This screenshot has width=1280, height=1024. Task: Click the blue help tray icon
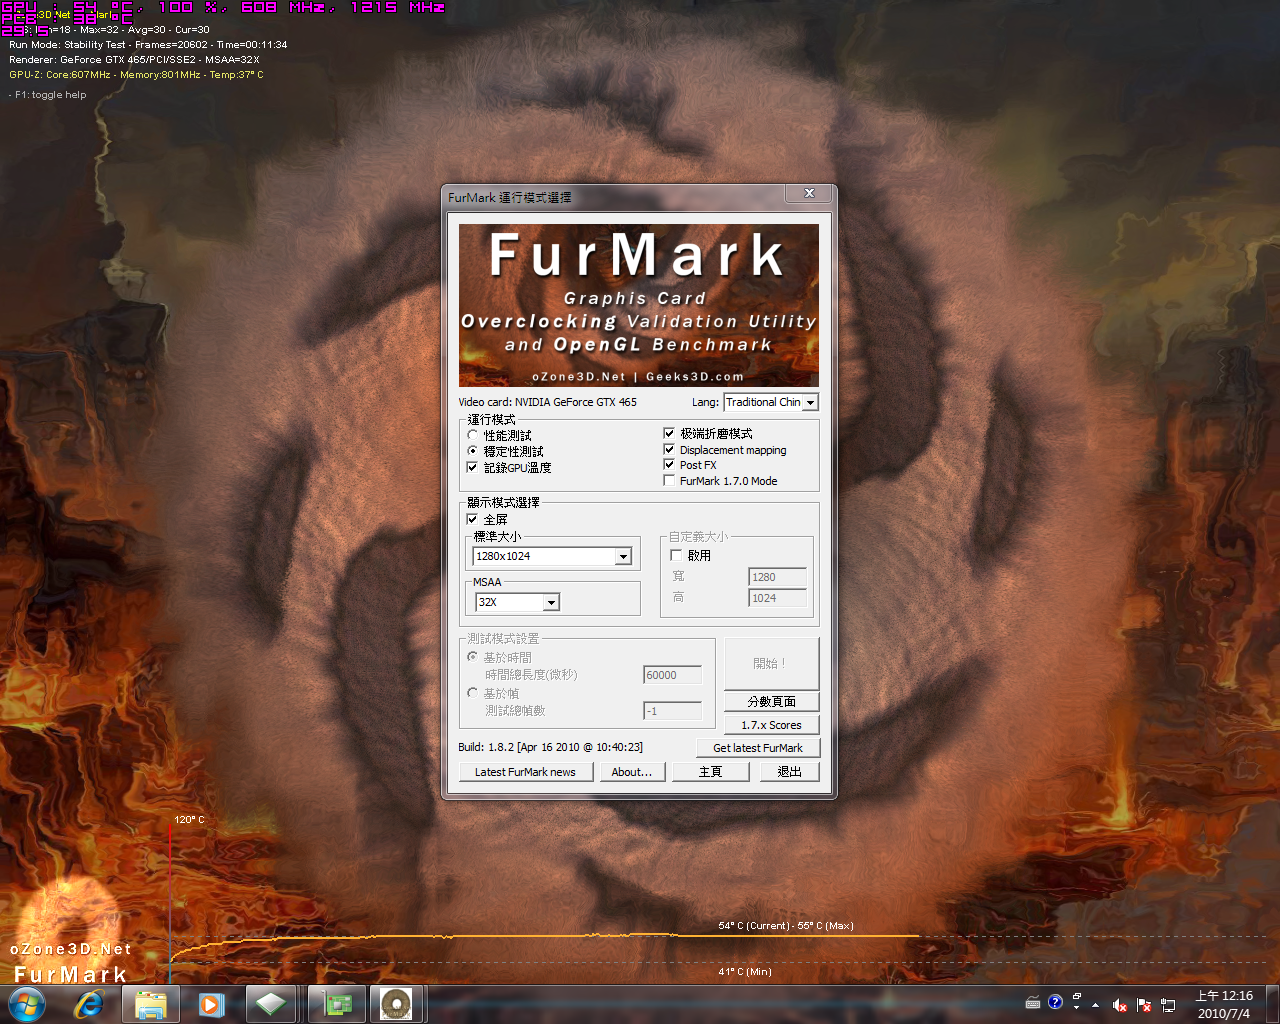[x=1055, y=1002]
